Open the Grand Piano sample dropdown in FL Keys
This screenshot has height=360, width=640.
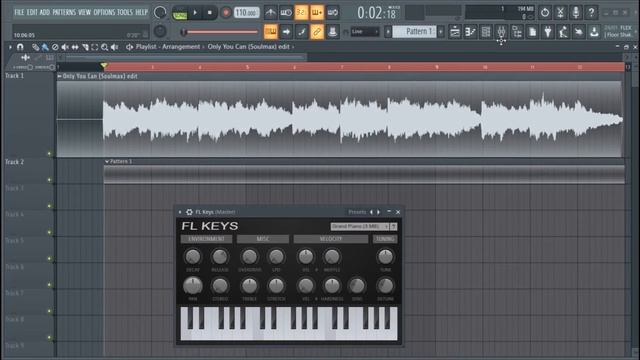coord(360,226)
